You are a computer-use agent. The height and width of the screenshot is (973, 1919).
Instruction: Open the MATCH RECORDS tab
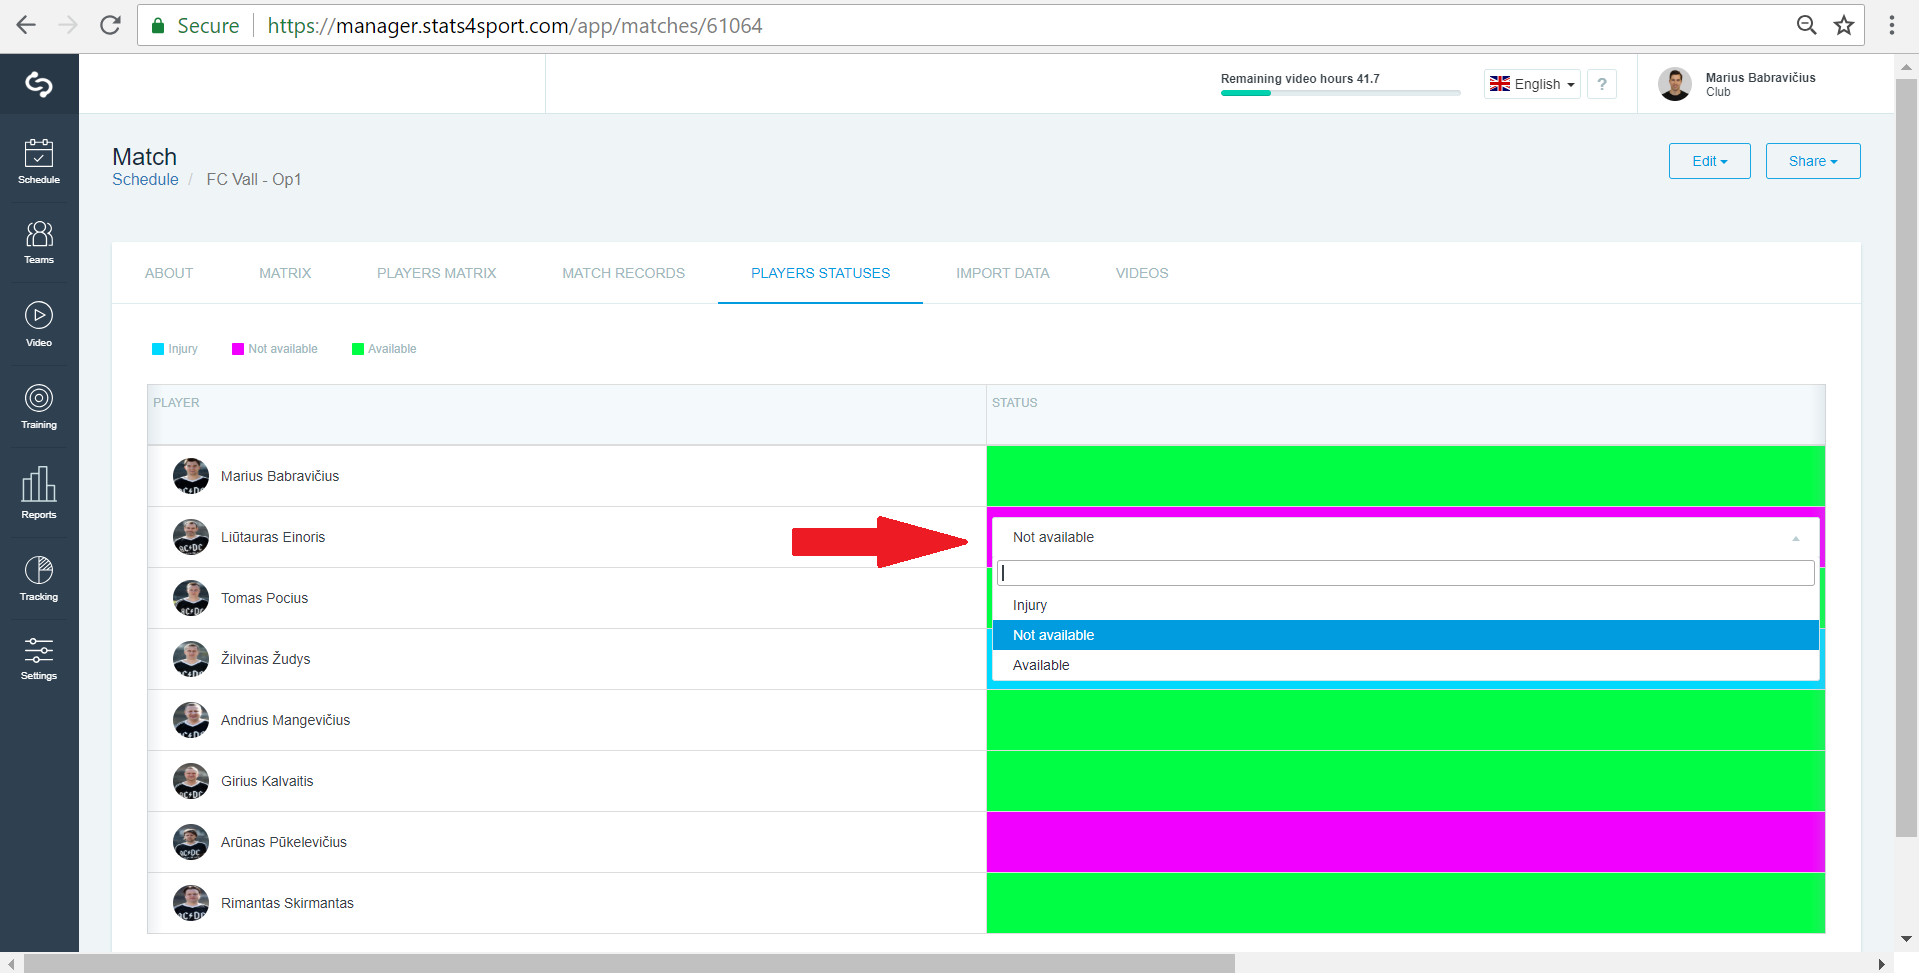pos(624,273)
